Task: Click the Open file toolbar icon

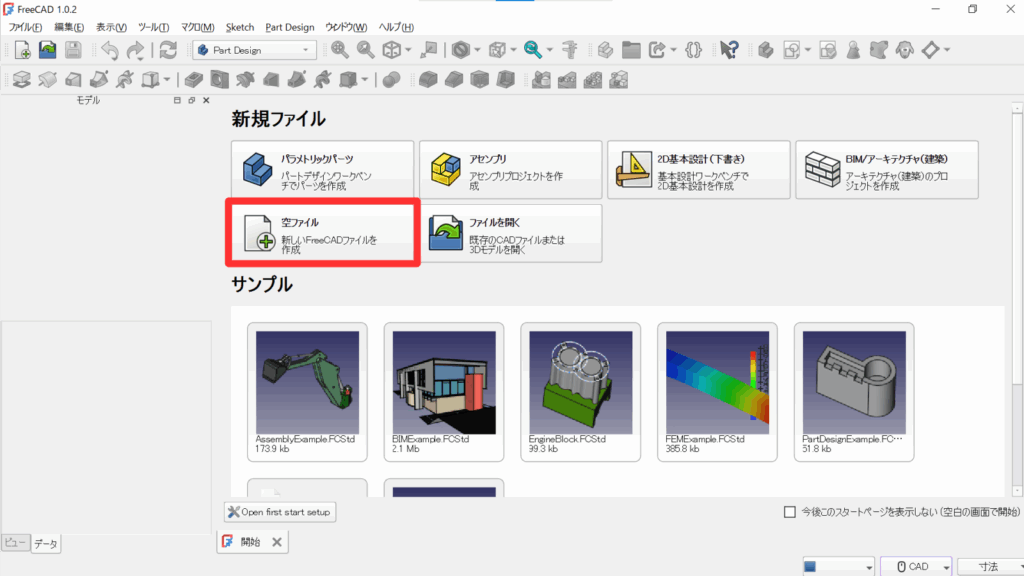Action: click(47, 49)
